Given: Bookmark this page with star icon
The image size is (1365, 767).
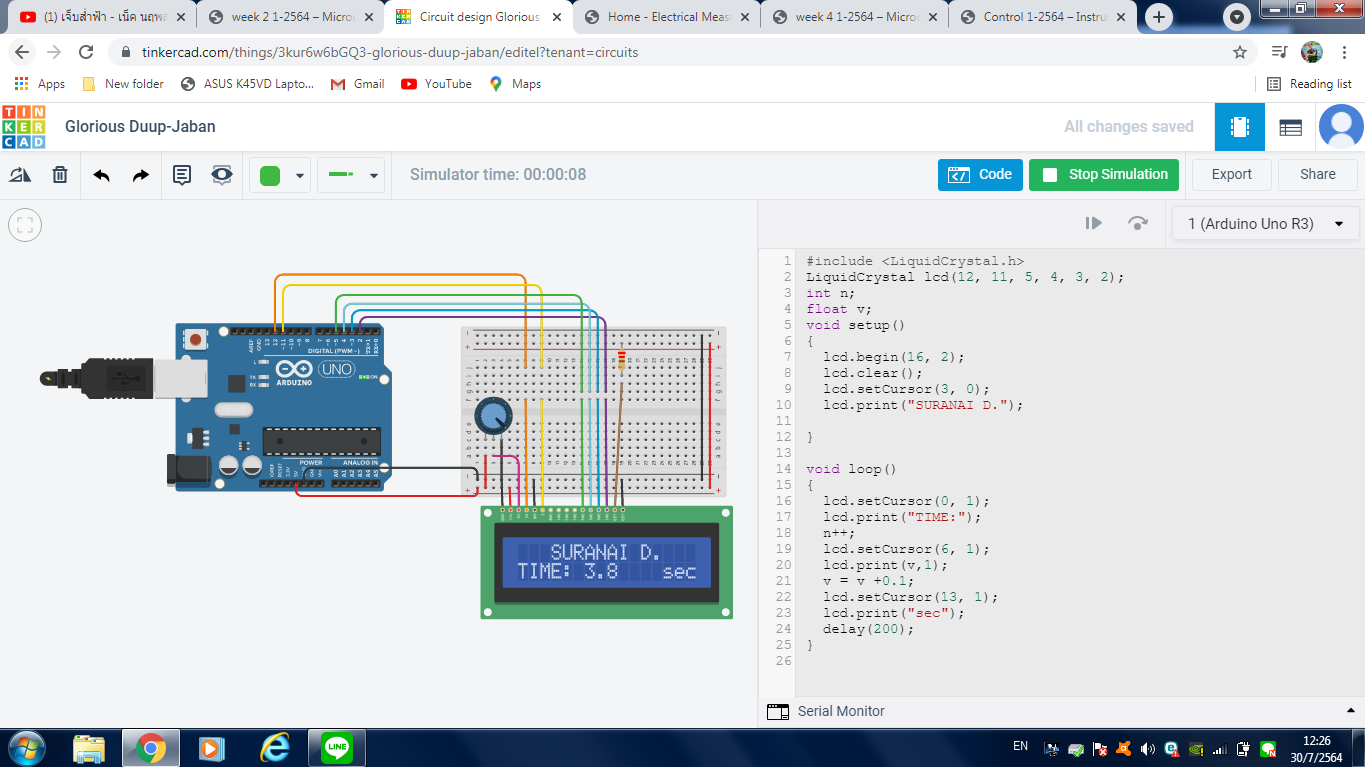Looking at the screenshot, I should pyautogui.click(x=1240, y=52).
